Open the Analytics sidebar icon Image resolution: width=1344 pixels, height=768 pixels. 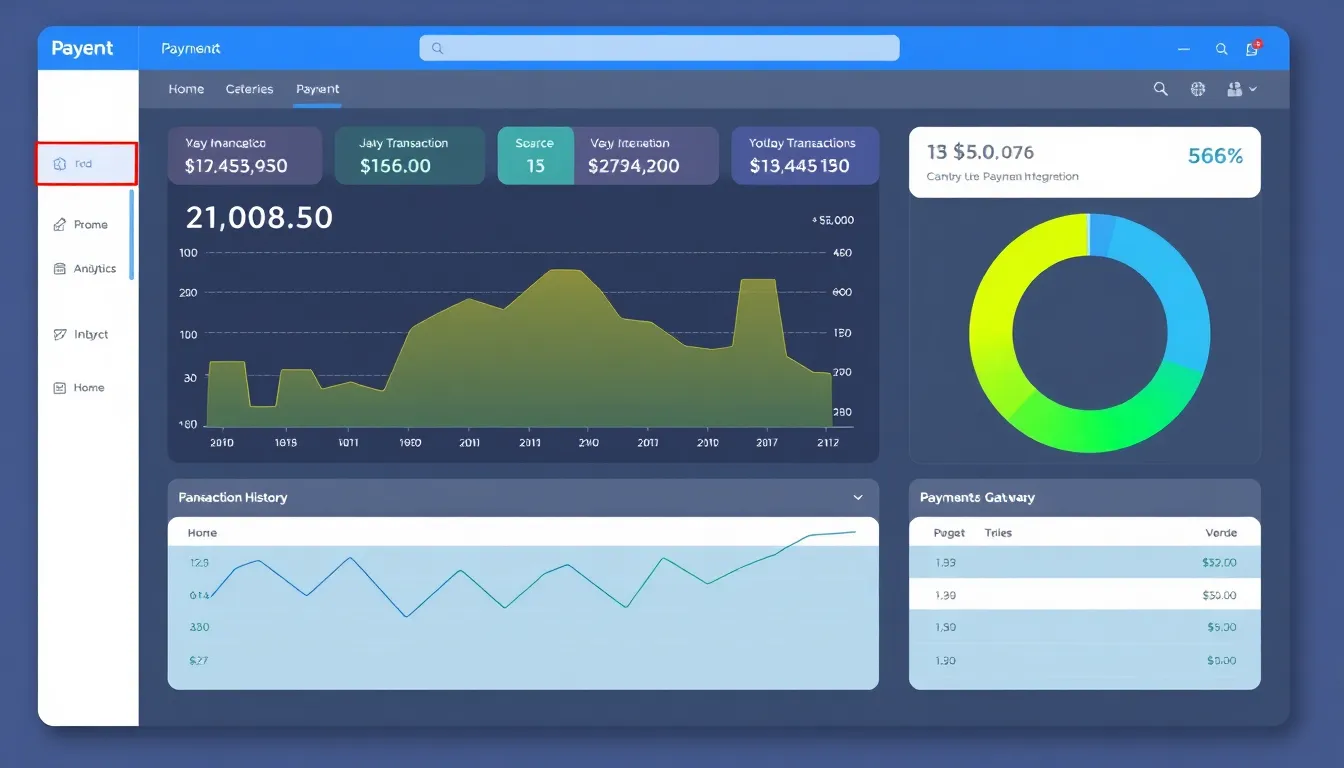click(x=62, y=268)
